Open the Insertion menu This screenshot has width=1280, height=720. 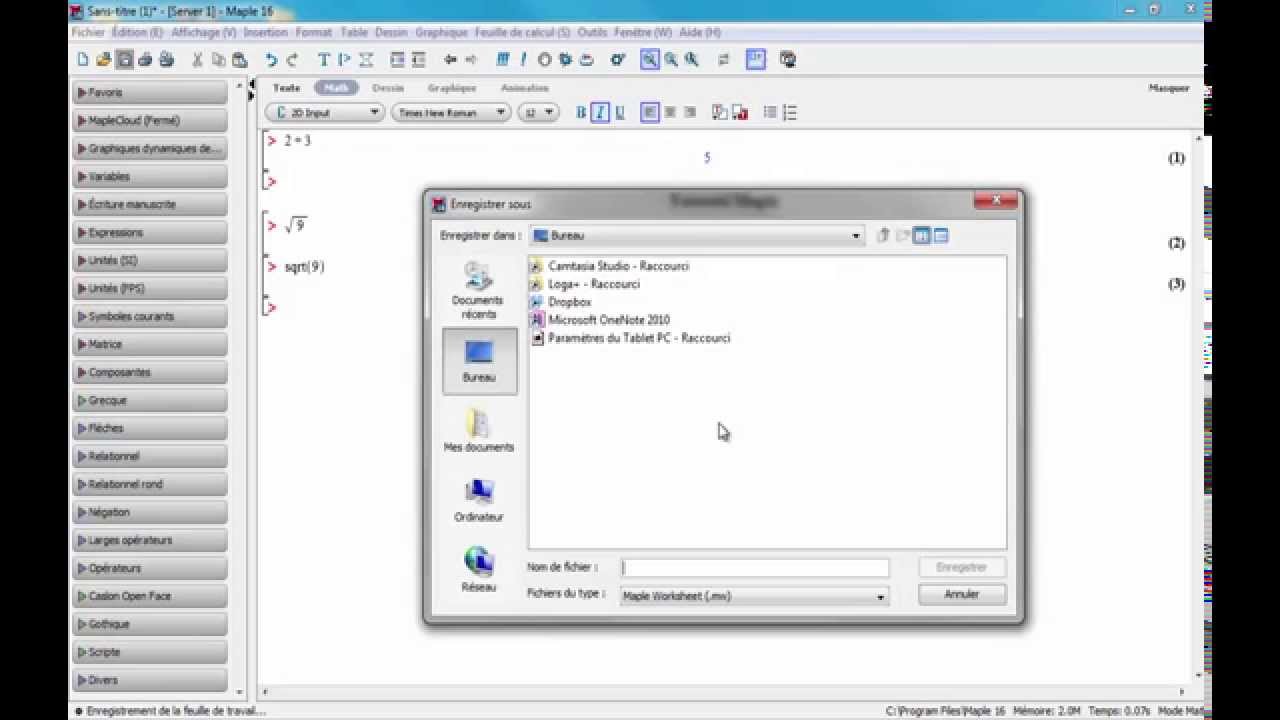click(265, 32)
